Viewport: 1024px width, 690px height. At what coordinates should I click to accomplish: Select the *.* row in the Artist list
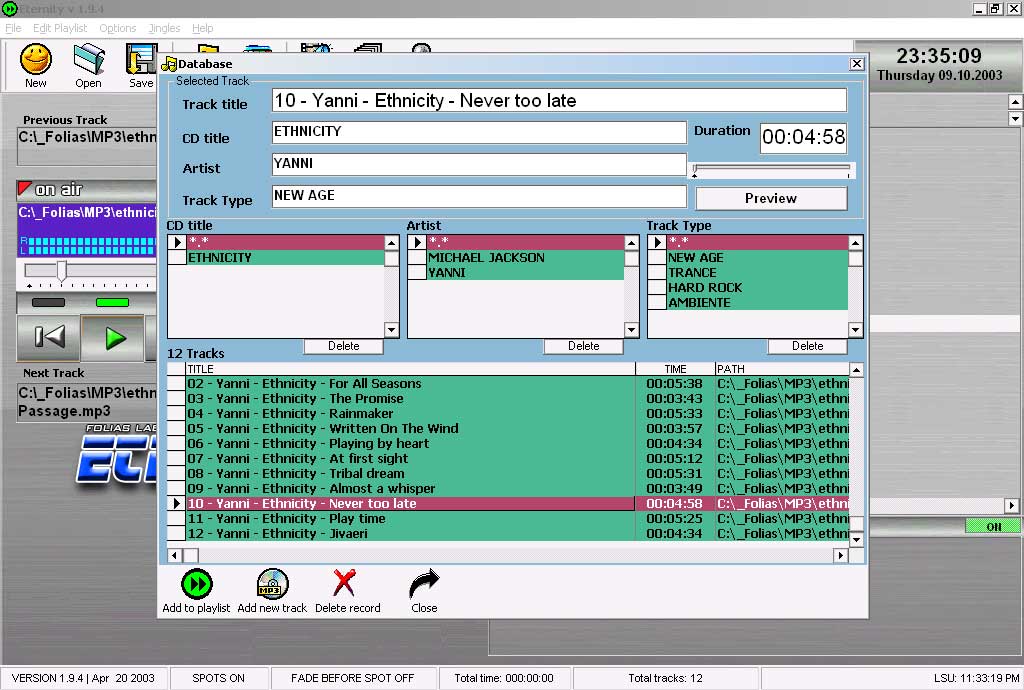coord(525,242)
